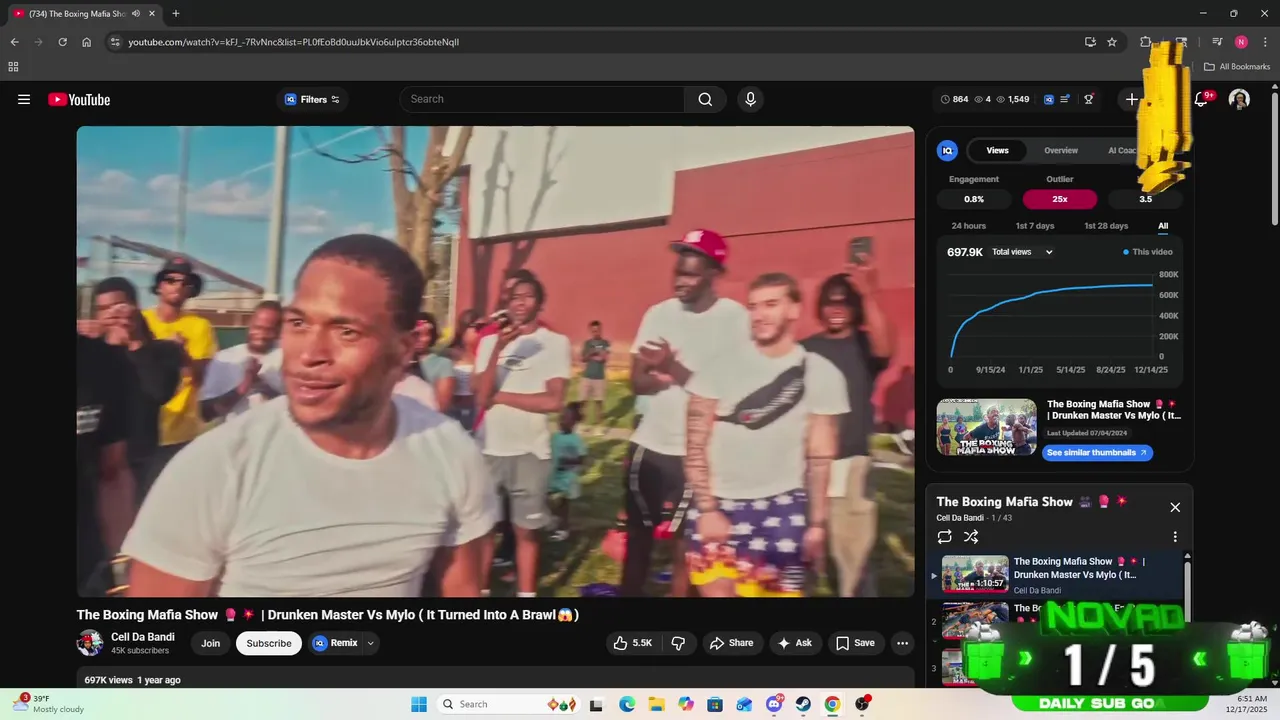Reload the page
The image size is (1280, 720).
click(x=62, y=42)
